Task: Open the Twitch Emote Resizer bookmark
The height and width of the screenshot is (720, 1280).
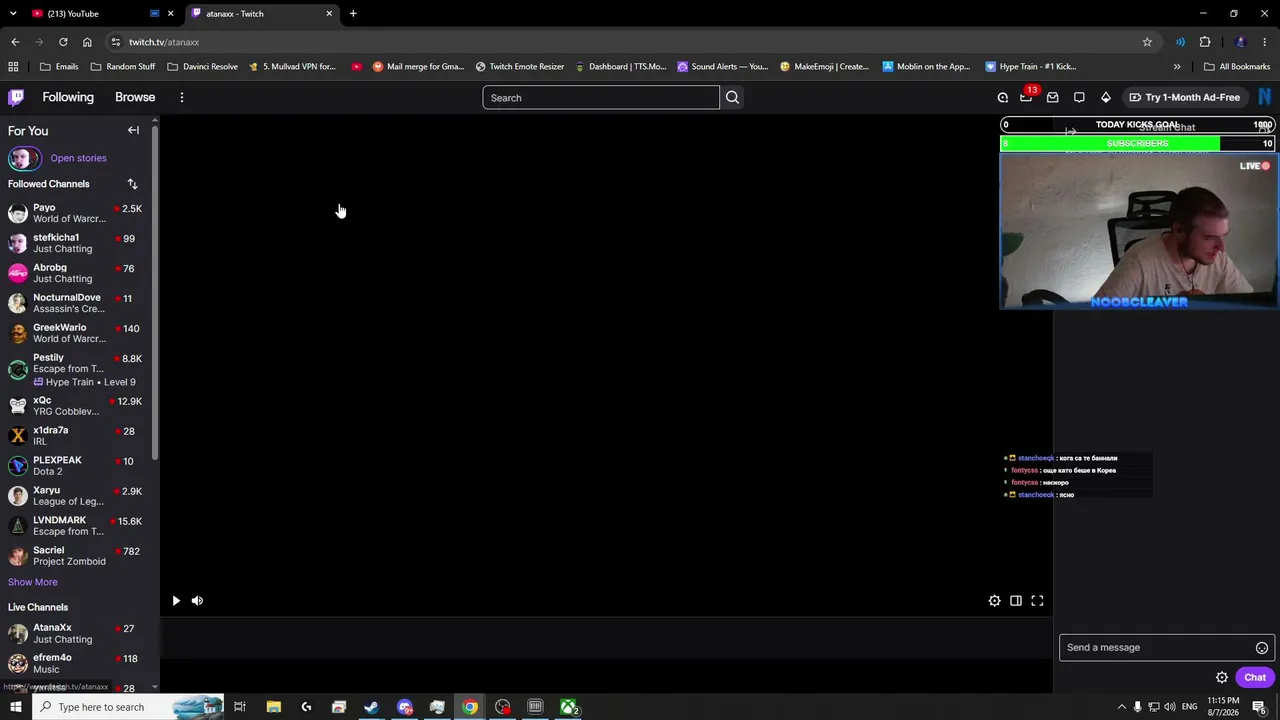Action: [520, 67]
